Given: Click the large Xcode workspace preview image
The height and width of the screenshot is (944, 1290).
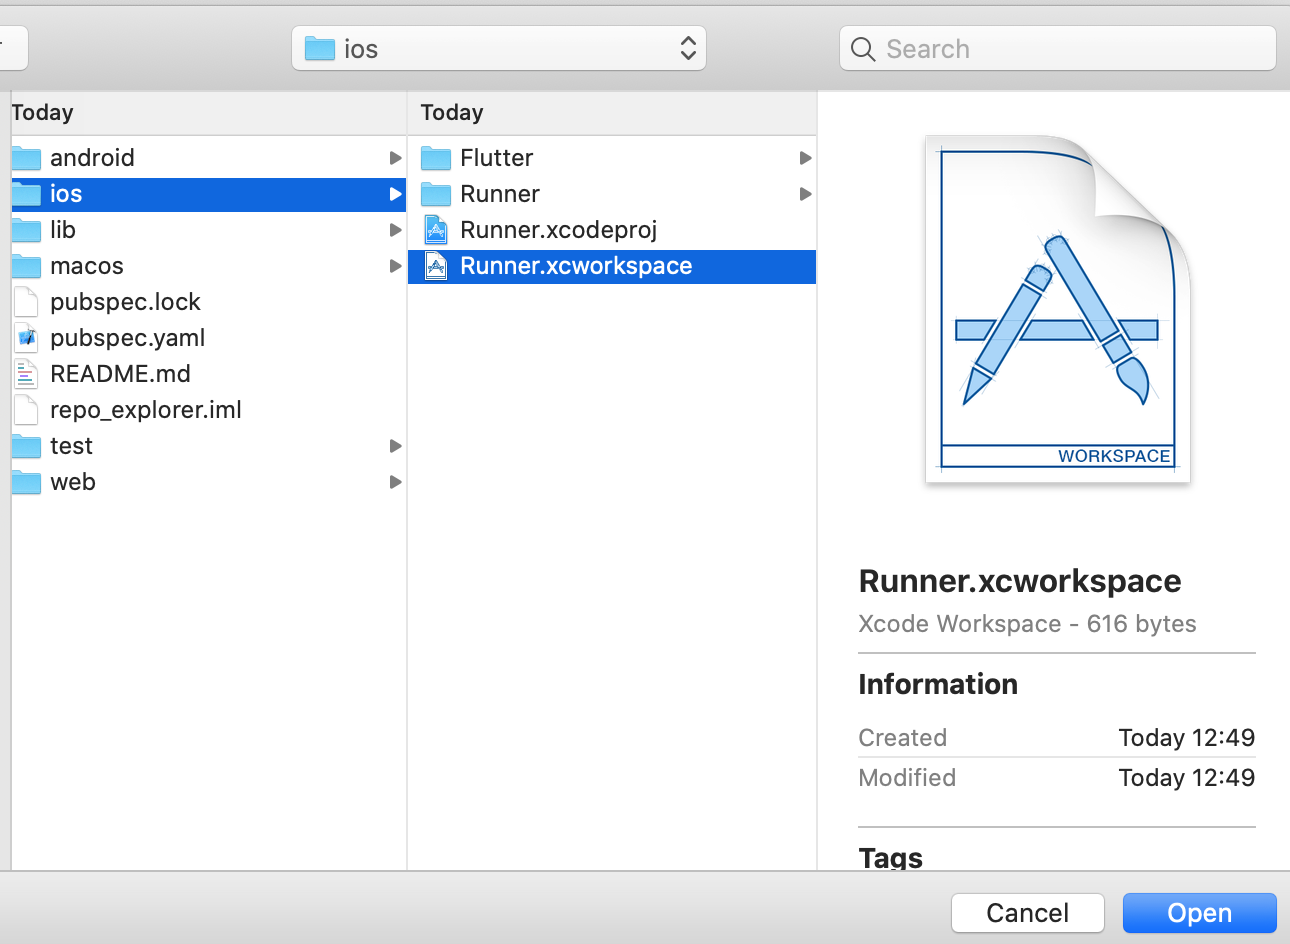Looking at the screenshot, I should 1058,308.
